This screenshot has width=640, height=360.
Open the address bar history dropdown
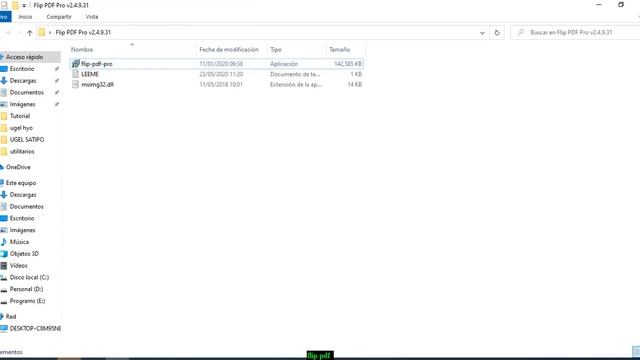(x=482, y=33)
